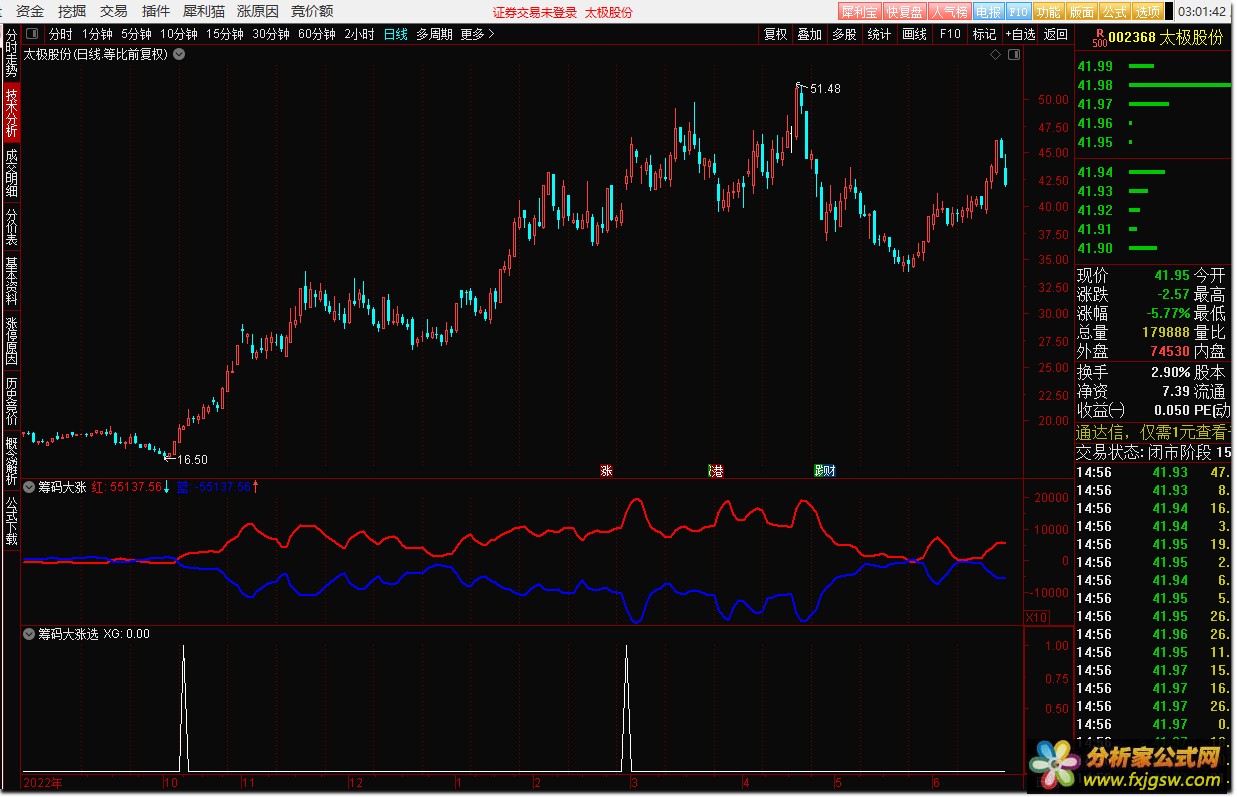
Task: Select the 30分钟 period
Action: coord(271,34)
